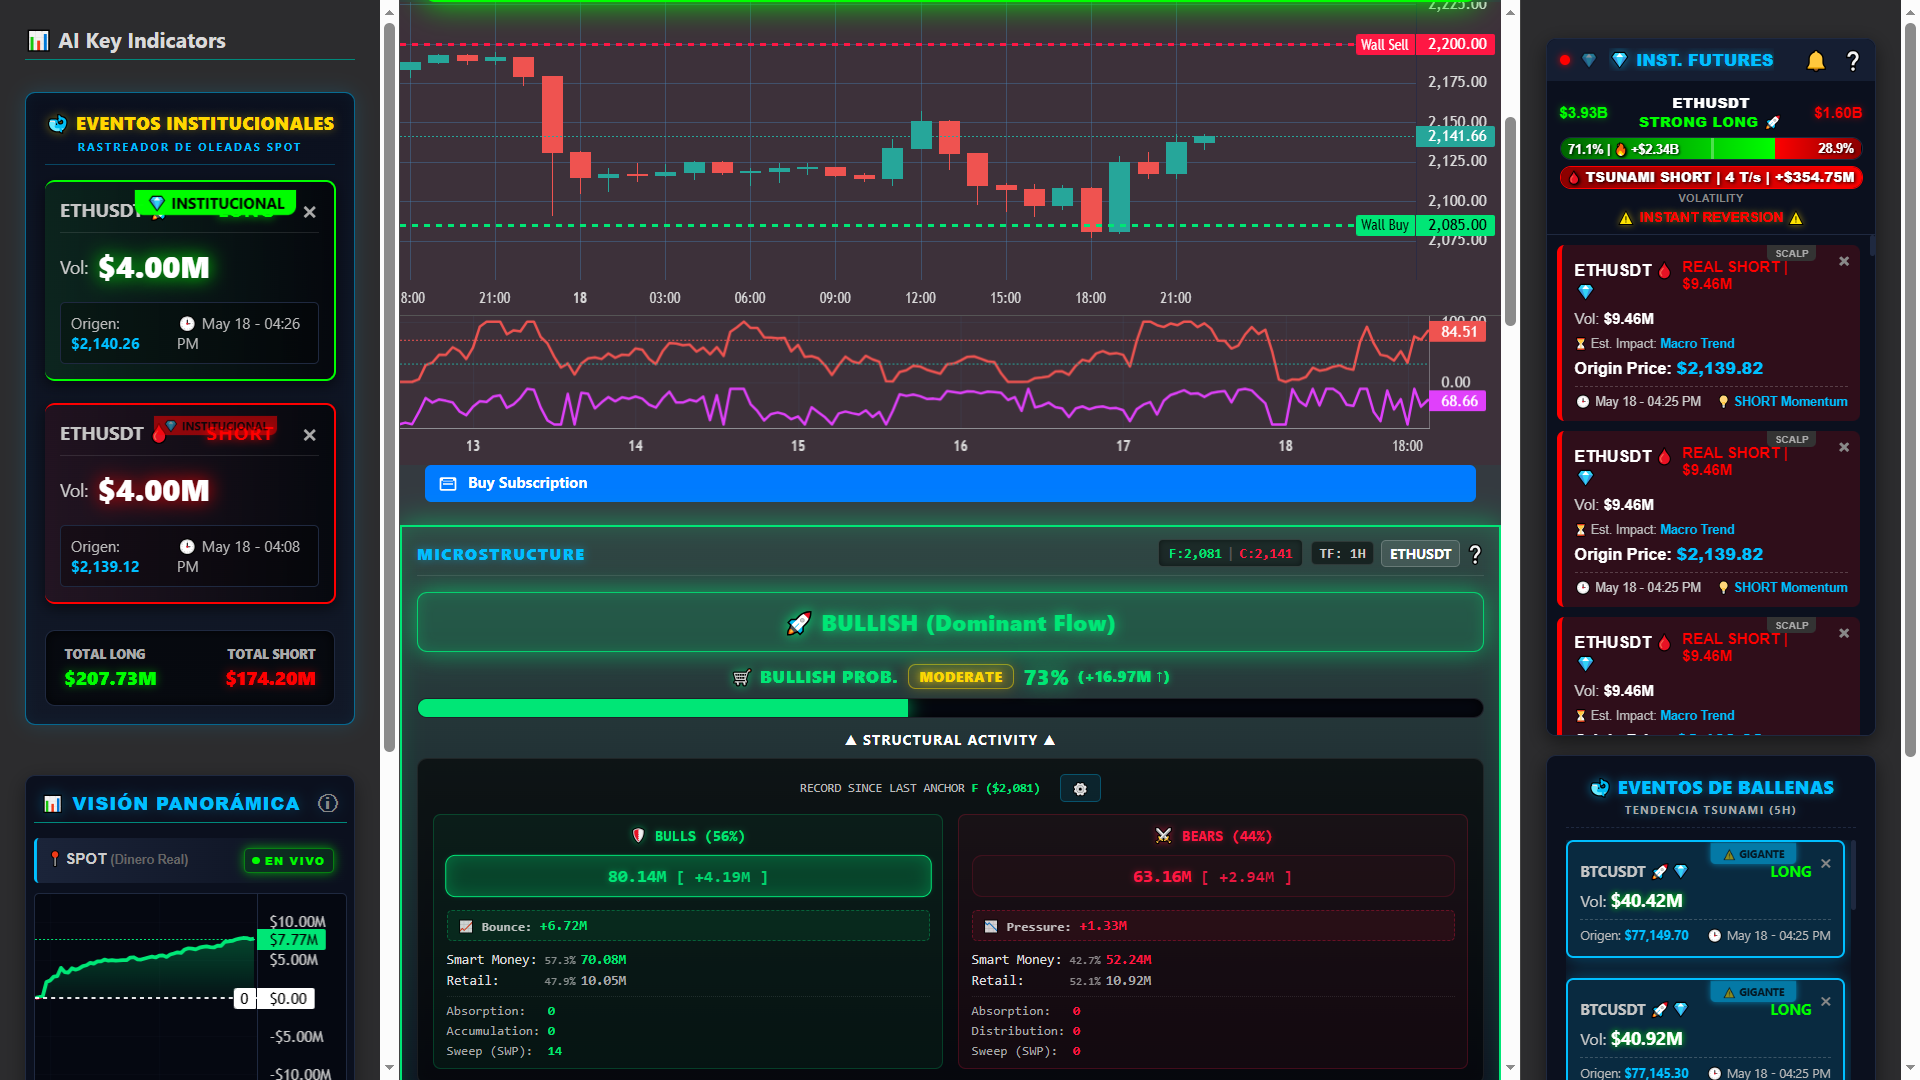Click the Wall Buy label on chart
The image size is (1920, 1080).
(1385, 225)
